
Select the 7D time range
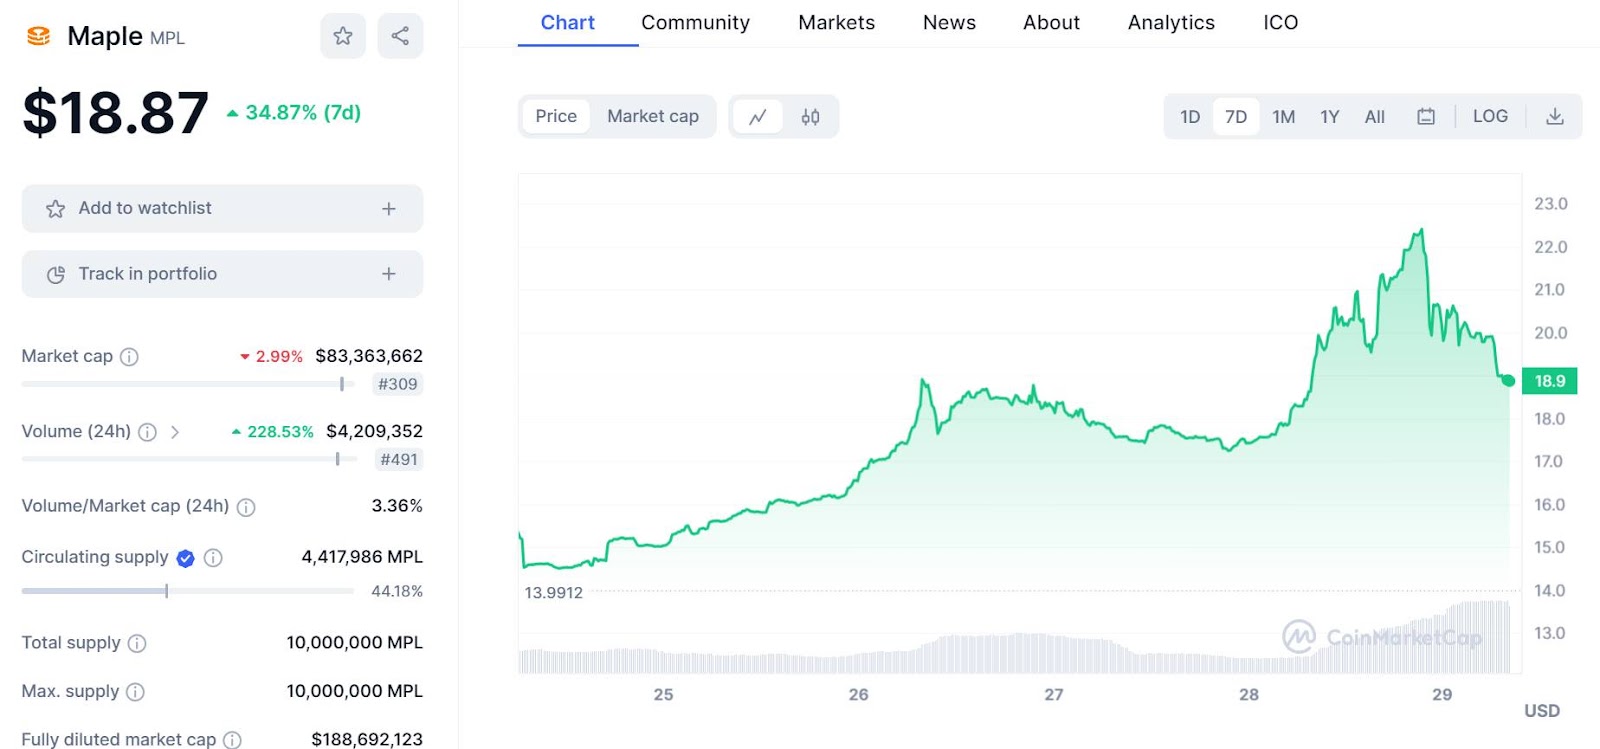[x=1236, y=117]
